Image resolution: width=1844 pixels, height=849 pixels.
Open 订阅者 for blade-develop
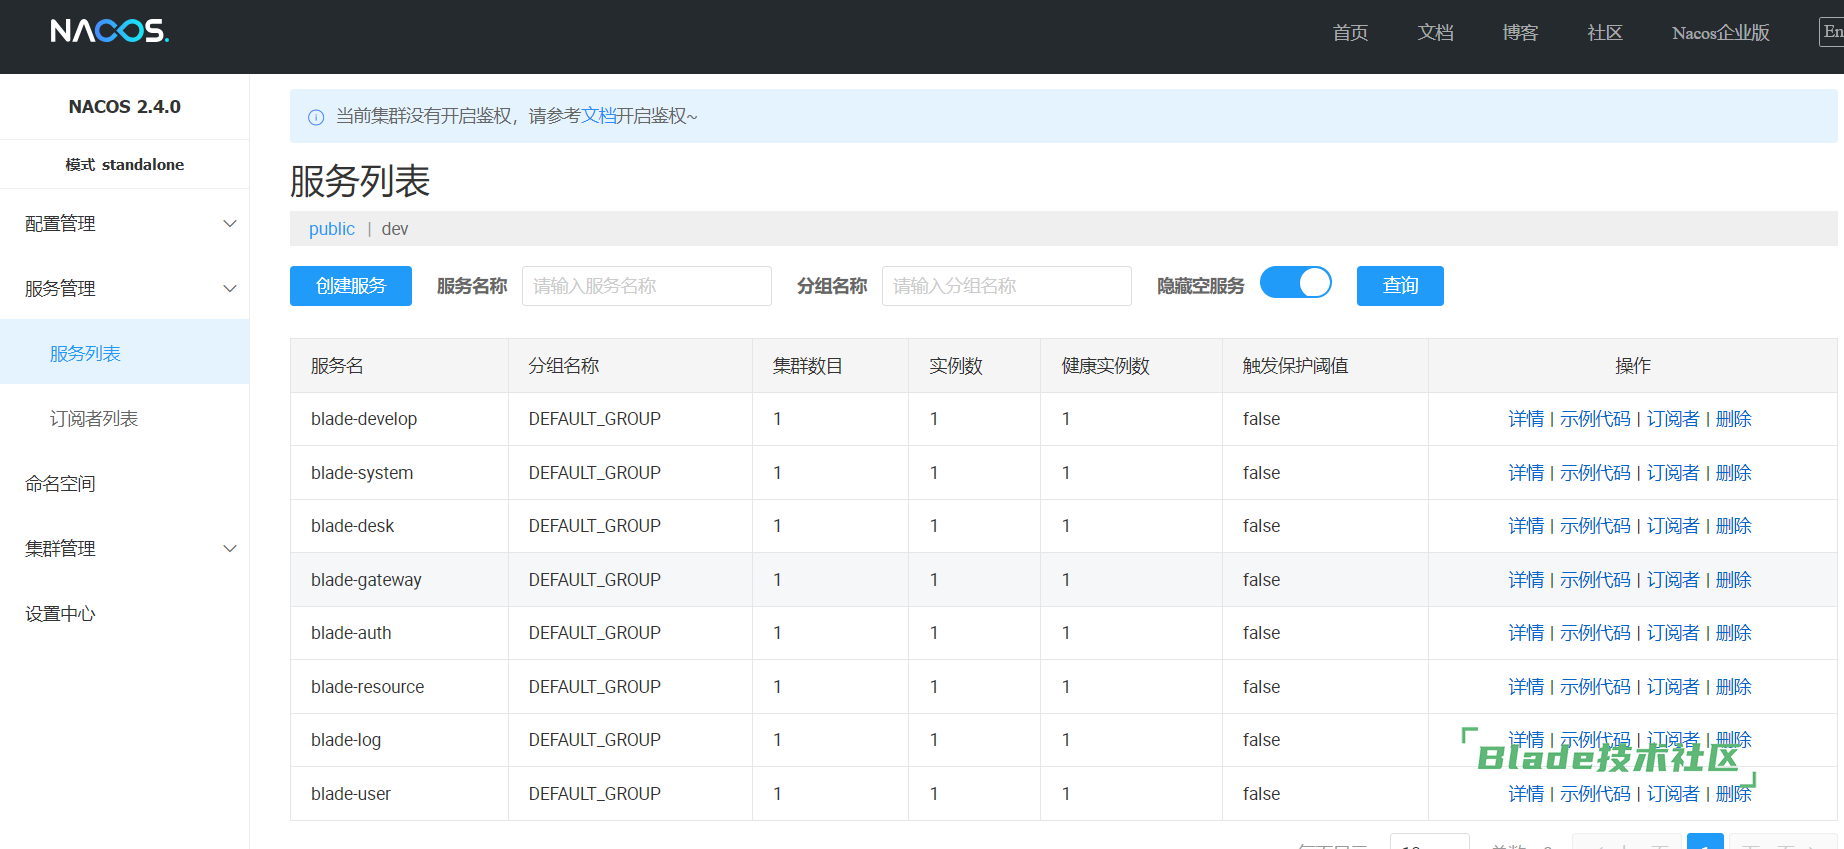point(1673,419)
